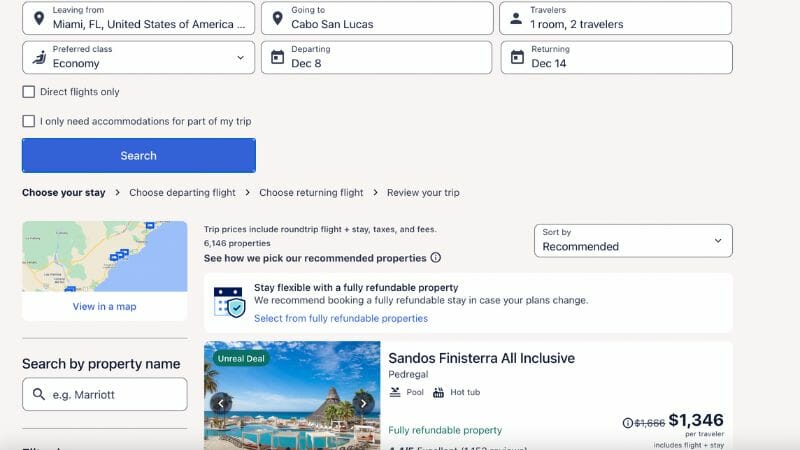
Task: Open Select from fully refundable properties link
Action: pos(341,318)
